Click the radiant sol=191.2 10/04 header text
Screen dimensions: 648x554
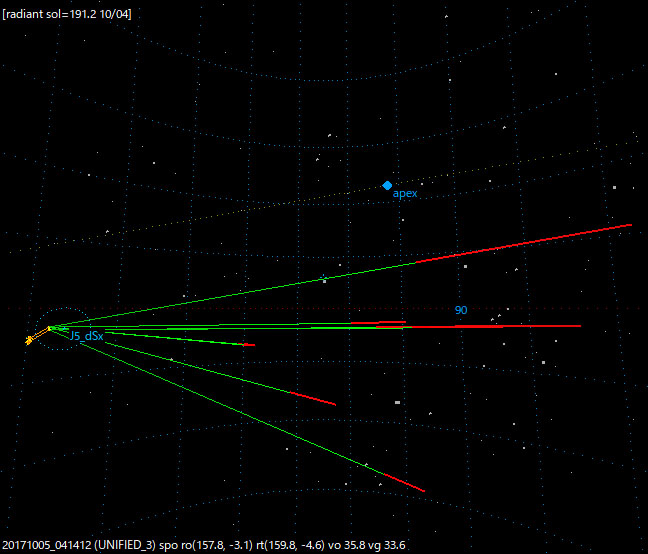pos(67,14)
